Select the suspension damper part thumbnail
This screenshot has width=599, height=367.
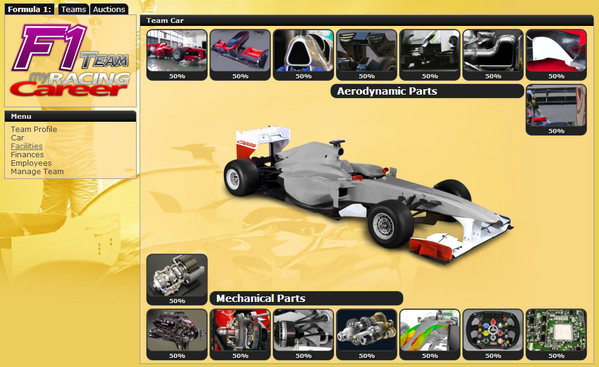[303, 334]
